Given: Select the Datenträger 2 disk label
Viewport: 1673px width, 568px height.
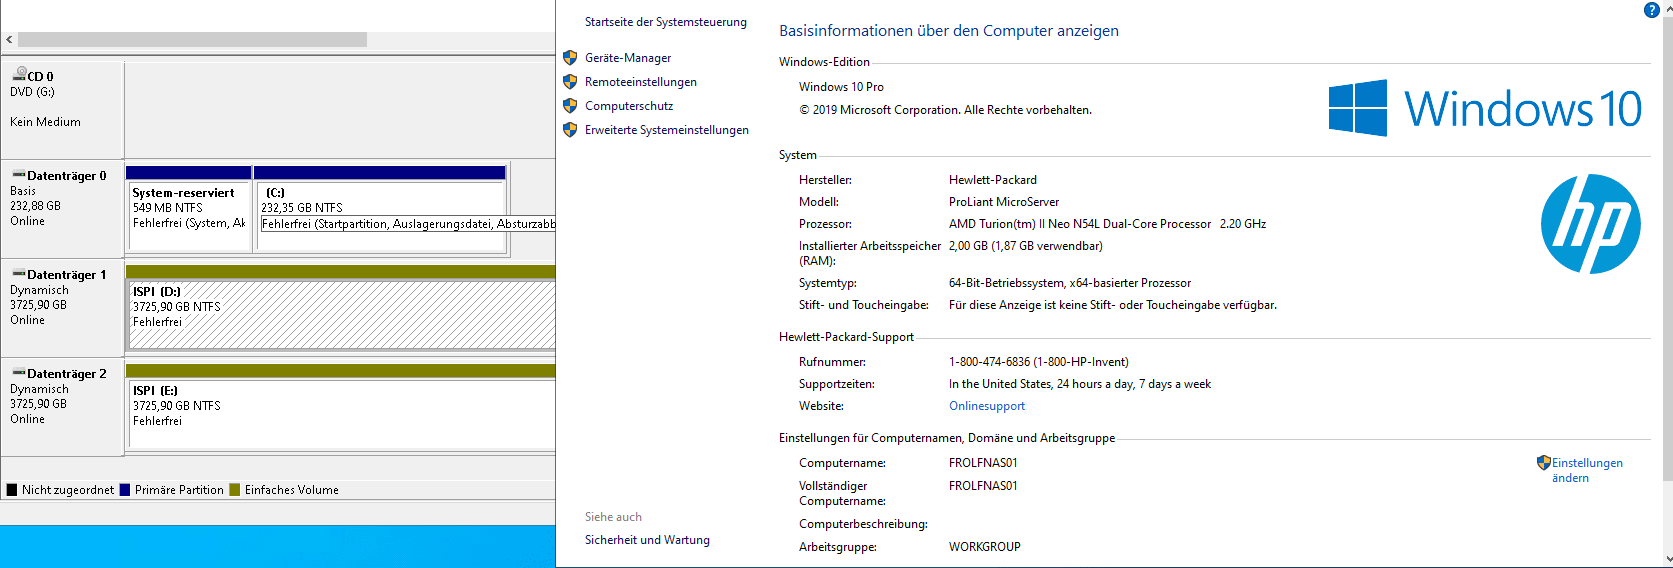Looking at the screenshot, I should pyautogui.click(x=62, y=409).
